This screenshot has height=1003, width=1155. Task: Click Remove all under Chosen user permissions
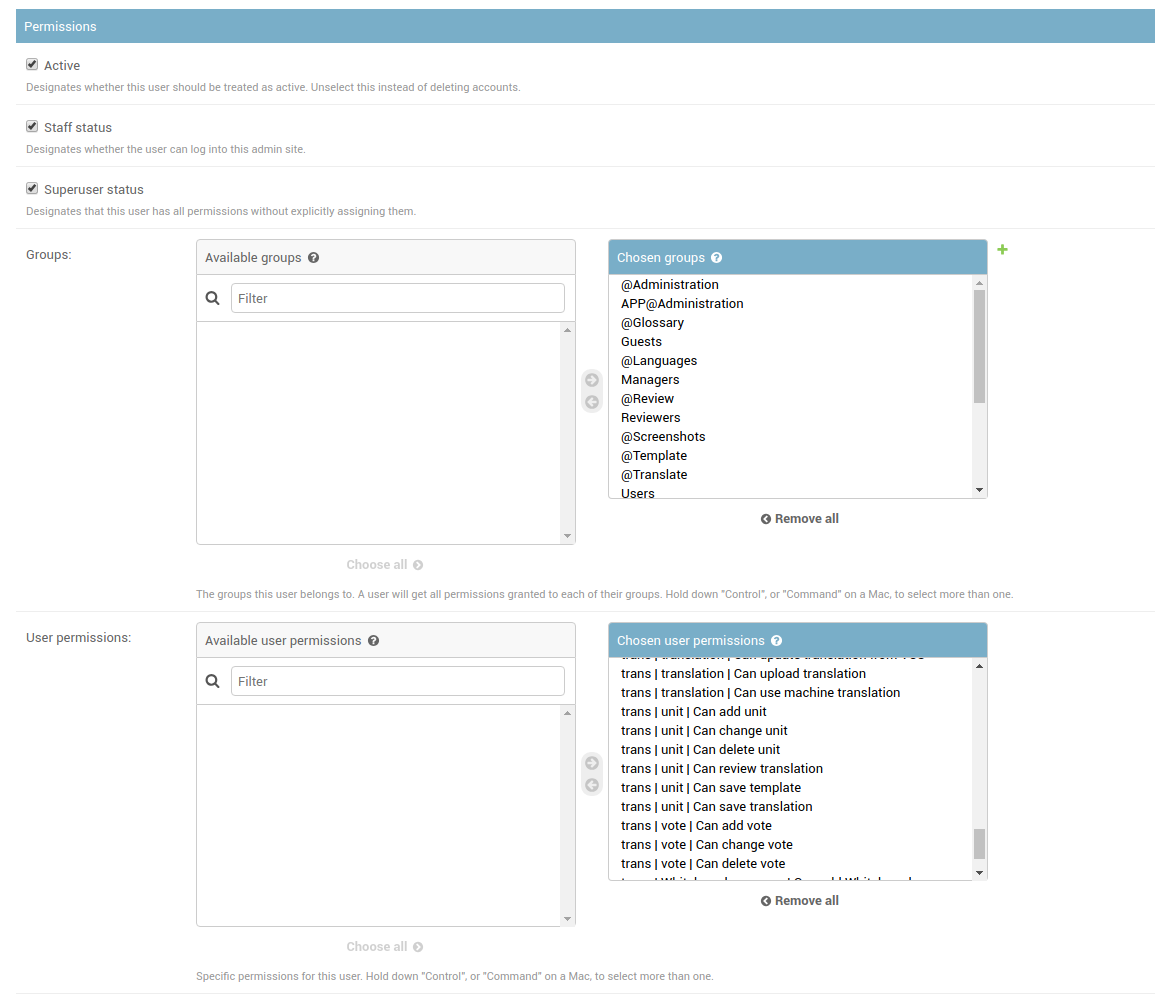799,900
